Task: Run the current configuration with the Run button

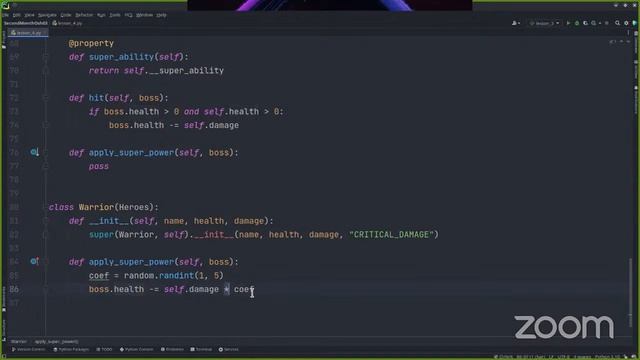Action: [568, 23]
